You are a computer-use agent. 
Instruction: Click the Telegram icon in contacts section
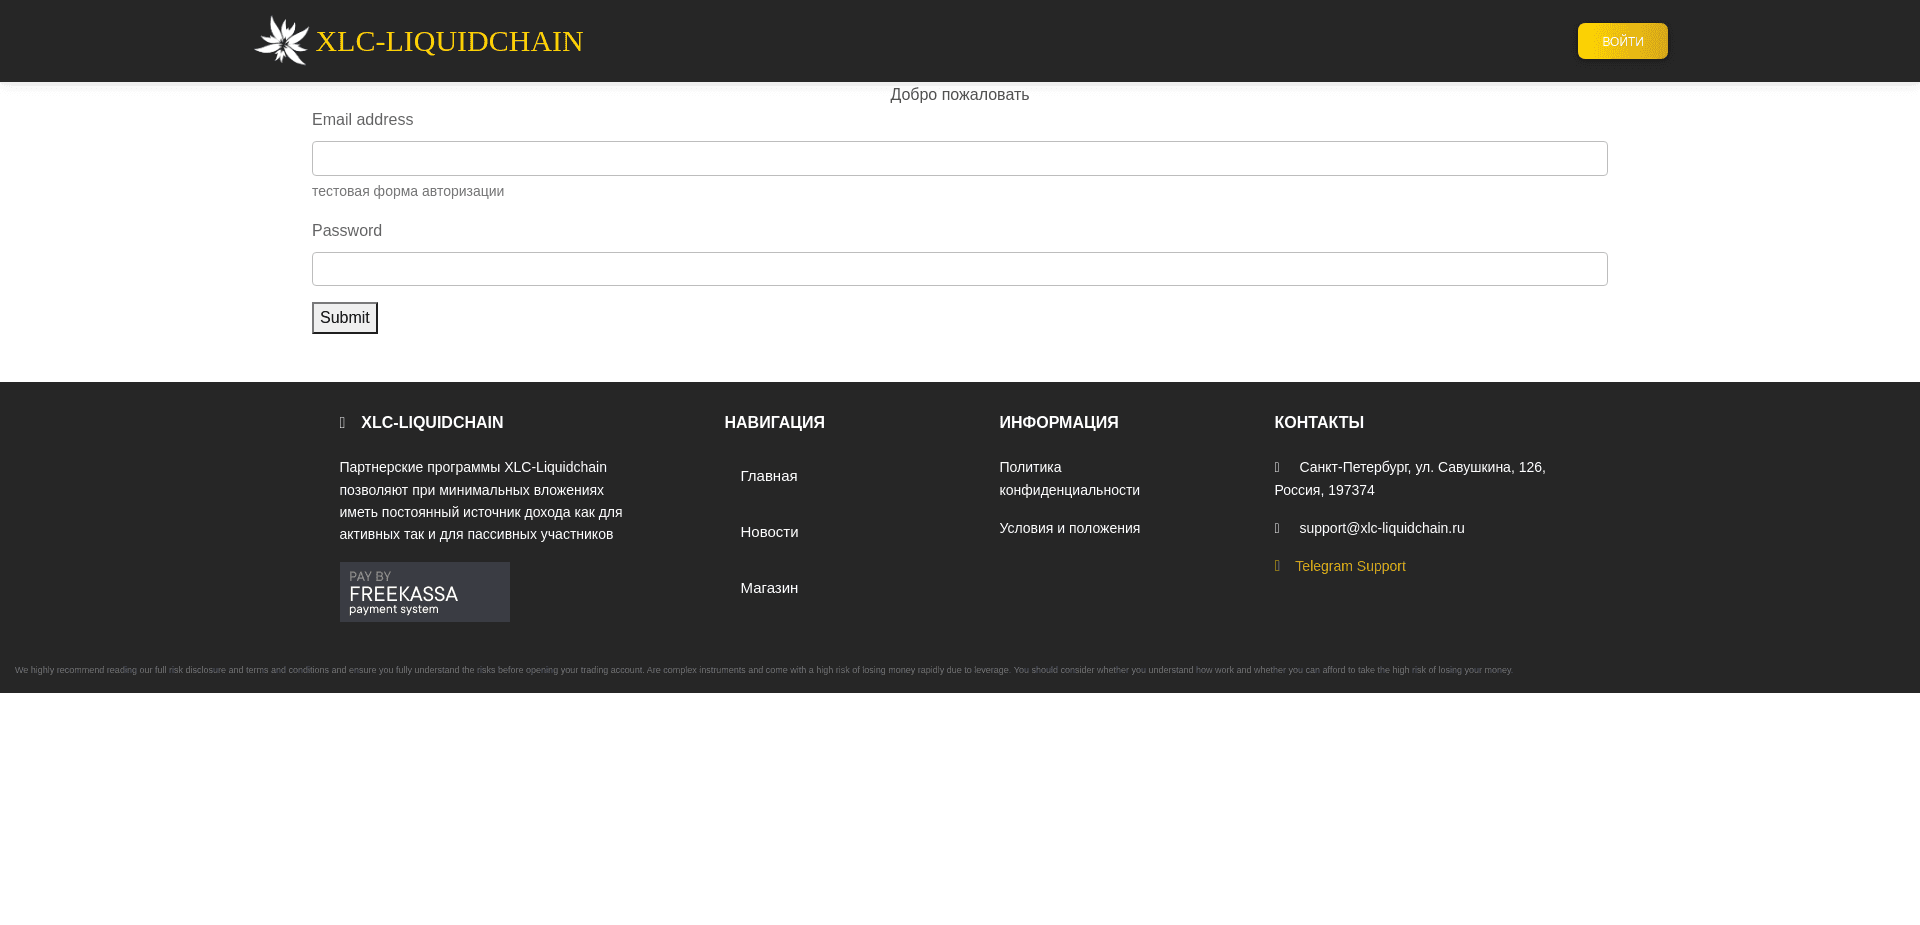click(x=1279, y=566)
